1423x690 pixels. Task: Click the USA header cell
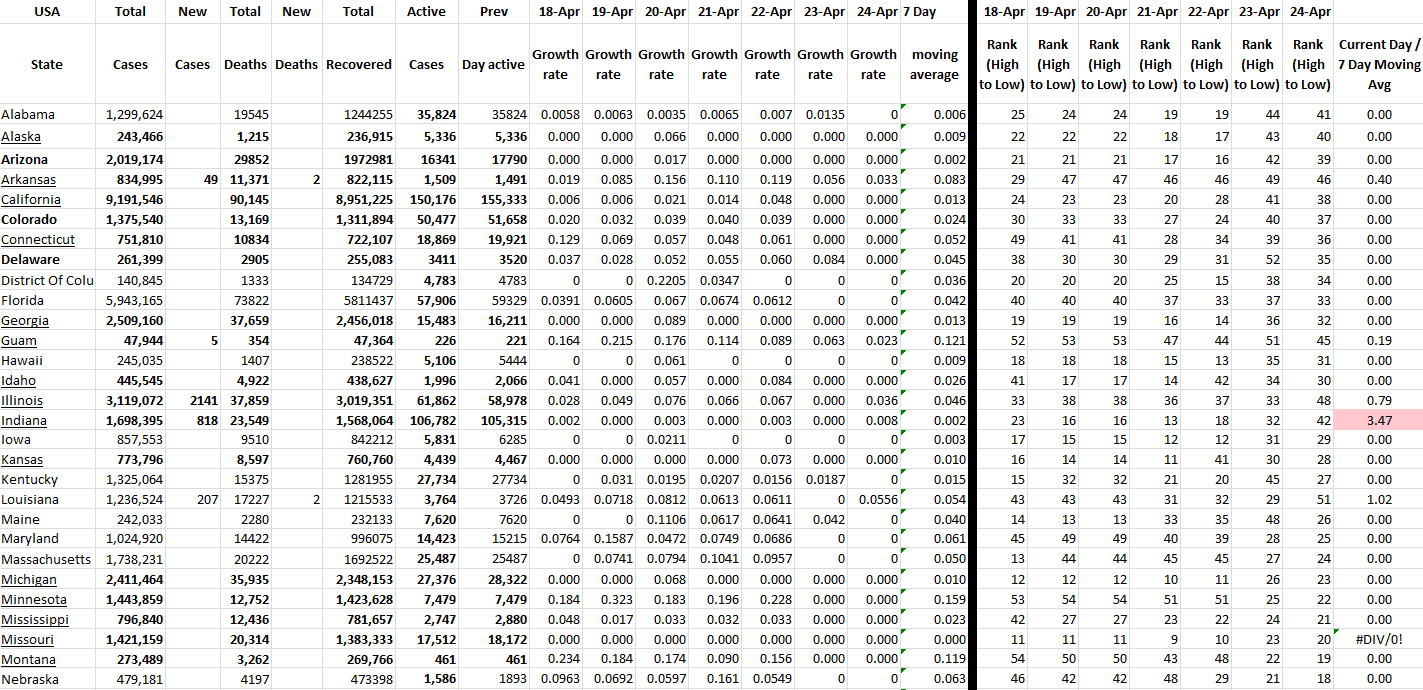pos(47,12)
